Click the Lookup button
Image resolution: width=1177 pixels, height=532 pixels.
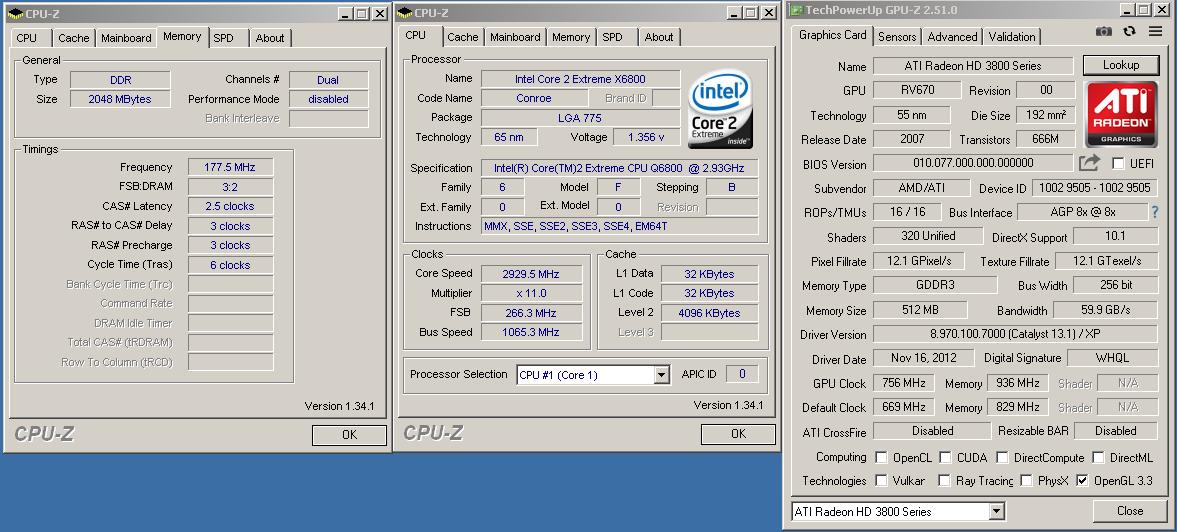coord(1121,65)
